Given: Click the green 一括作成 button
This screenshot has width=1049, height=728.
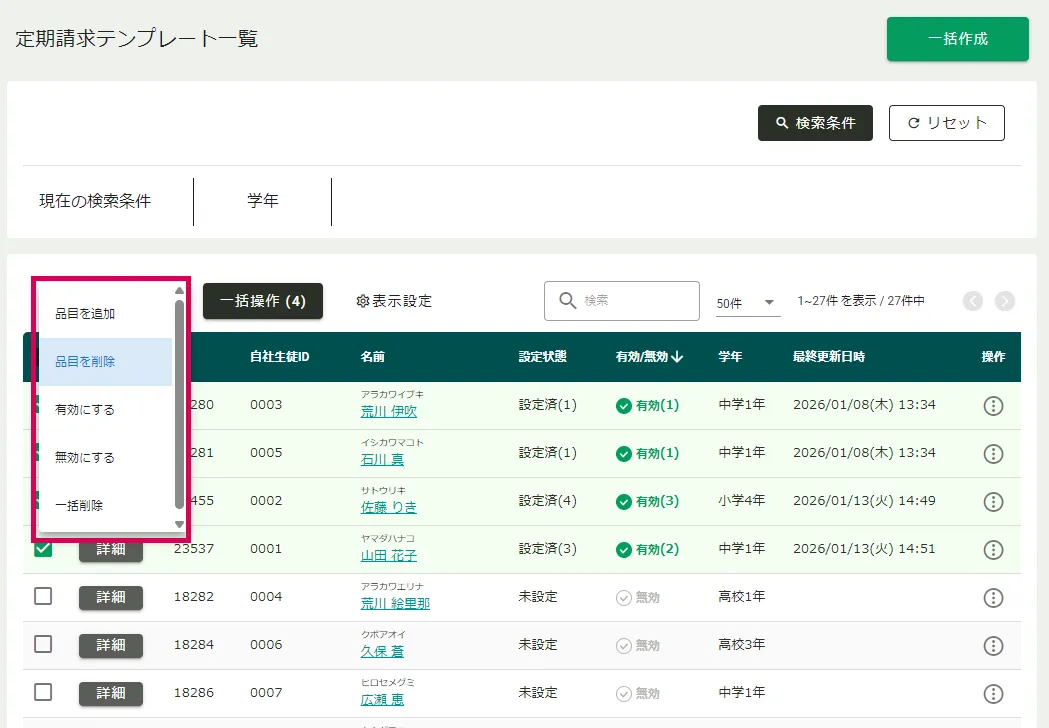Looking at the screenshot, I should pos(957,39).
